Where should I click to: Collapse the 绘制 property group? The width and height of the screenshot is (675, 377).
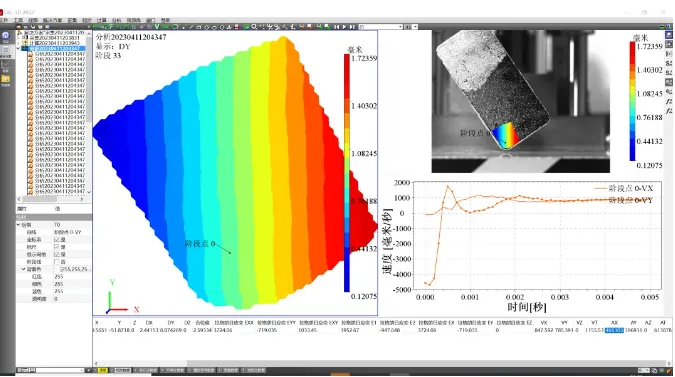(18, 225)
